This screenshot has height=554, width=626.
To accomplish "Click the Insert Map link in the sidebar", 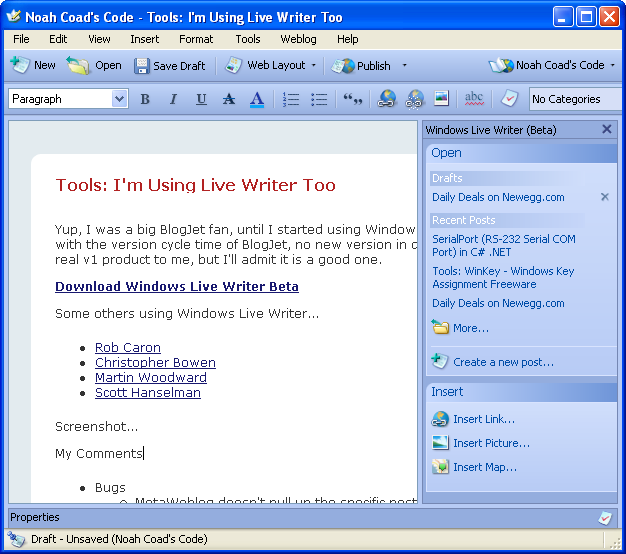I will tap(484, 467).
